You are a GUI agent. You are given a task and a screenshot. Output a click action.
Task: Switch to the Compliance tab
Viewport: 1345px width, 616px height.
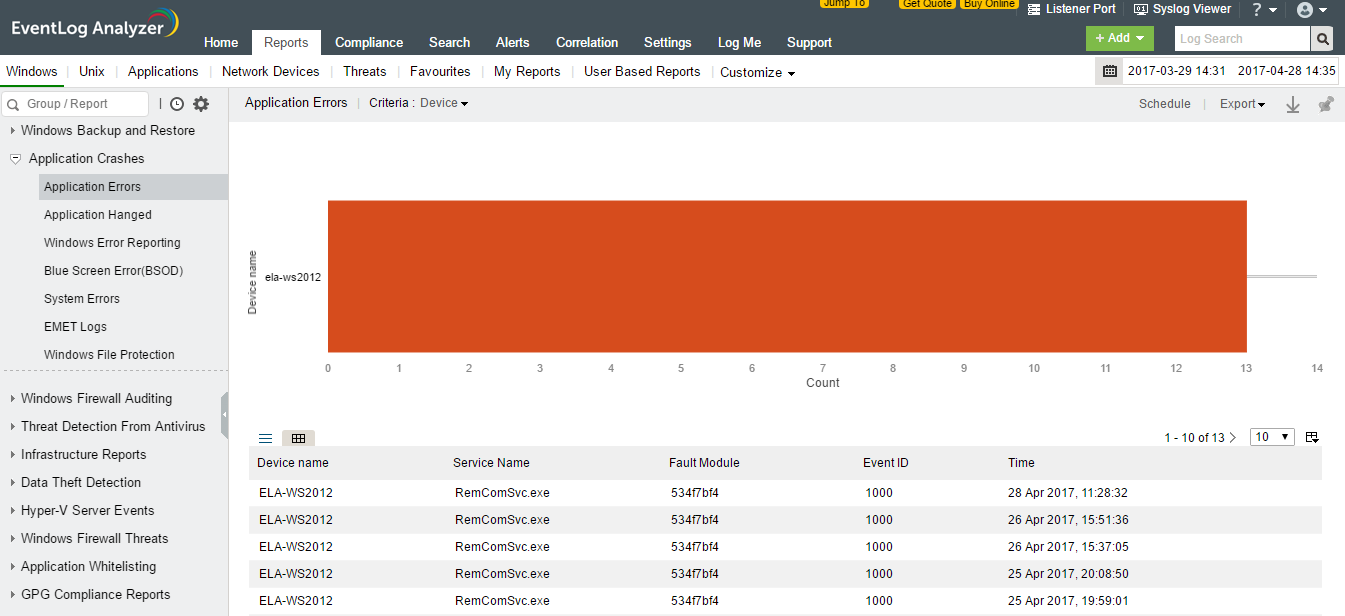[x=369, y=42]
